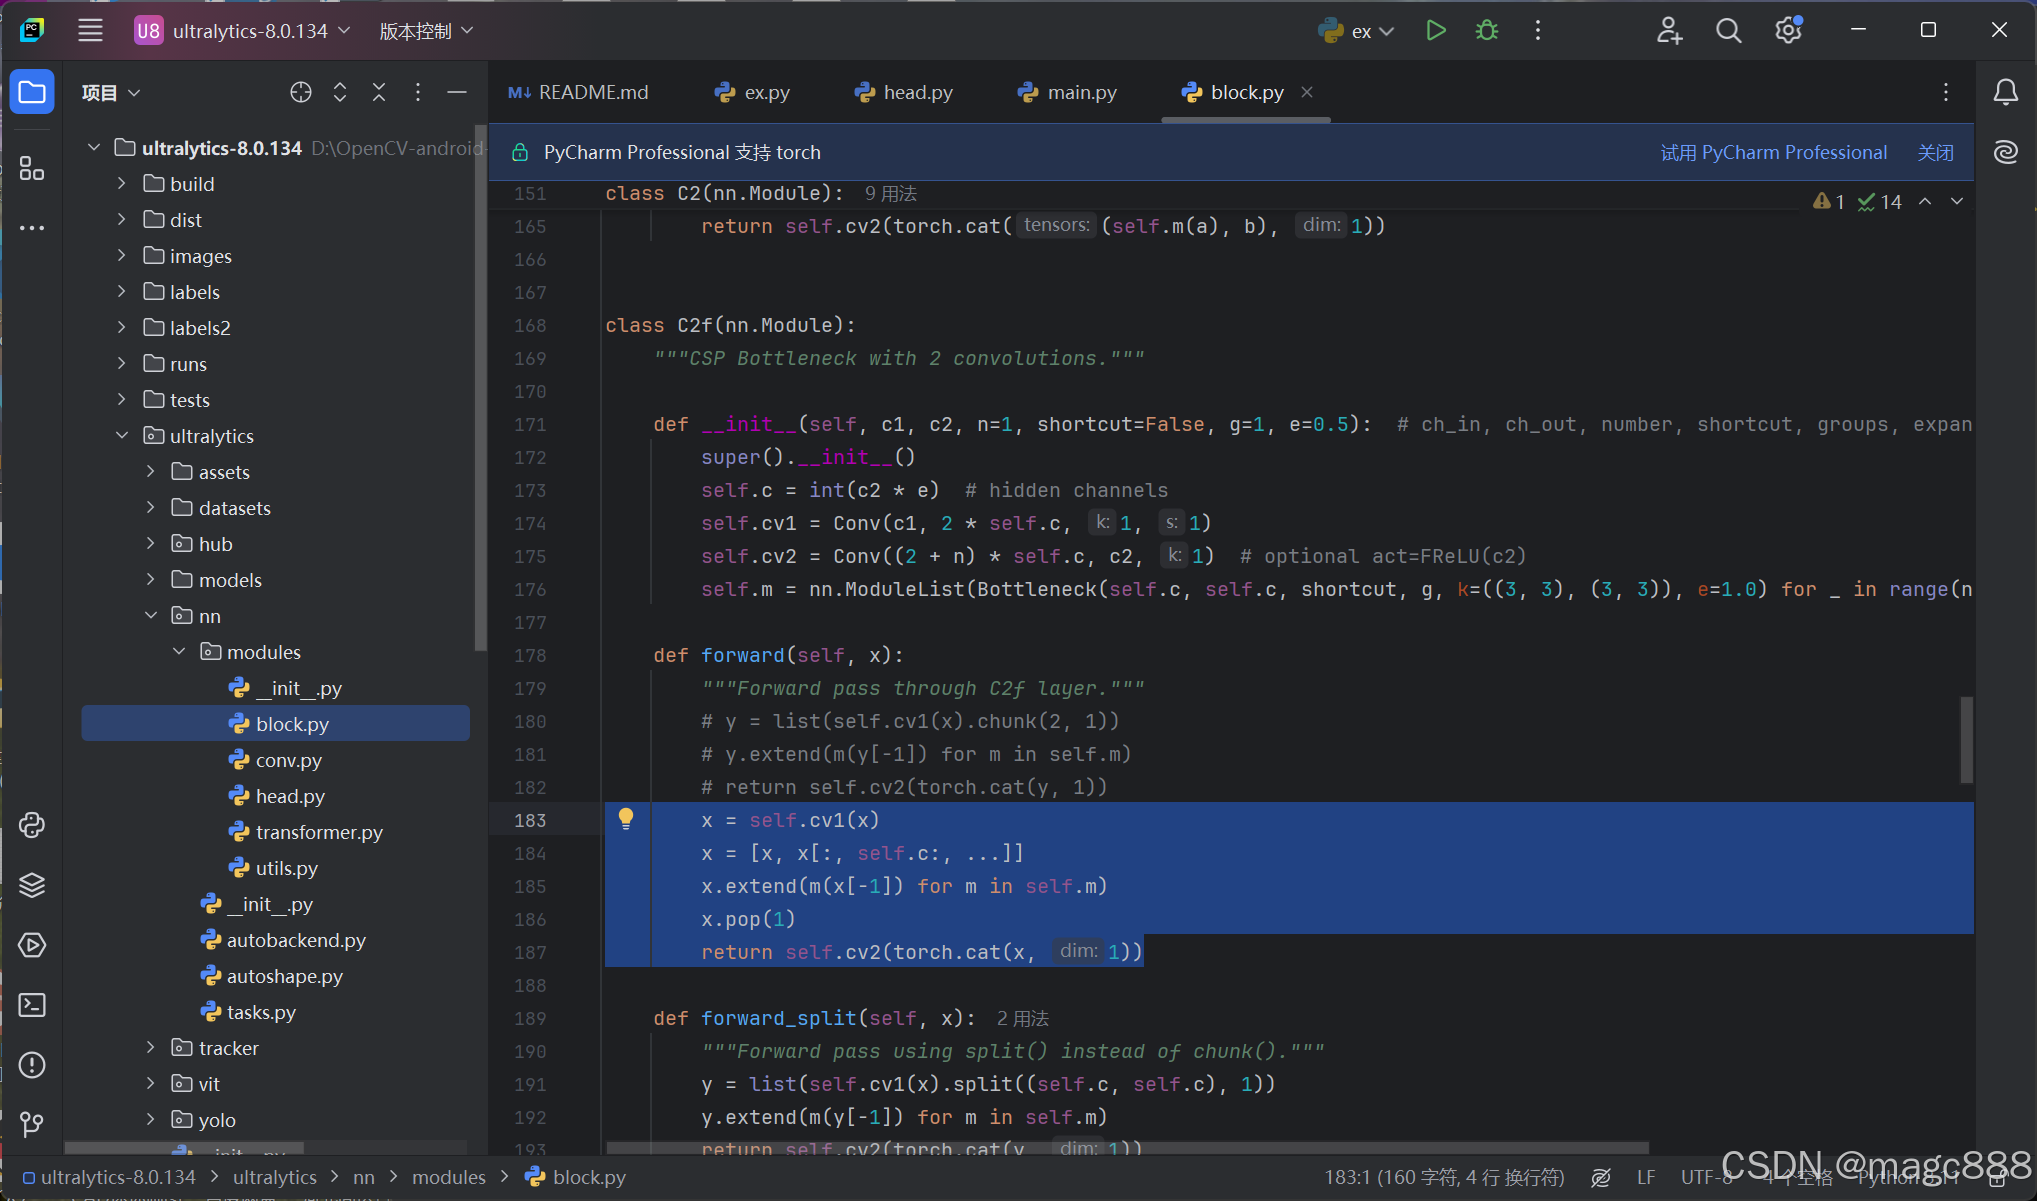Image resolution: width=2037 pixels, height=1201 pixels.
Task: Click 试用 PyCharm Professional link
Action: (x=1773, y=152)
